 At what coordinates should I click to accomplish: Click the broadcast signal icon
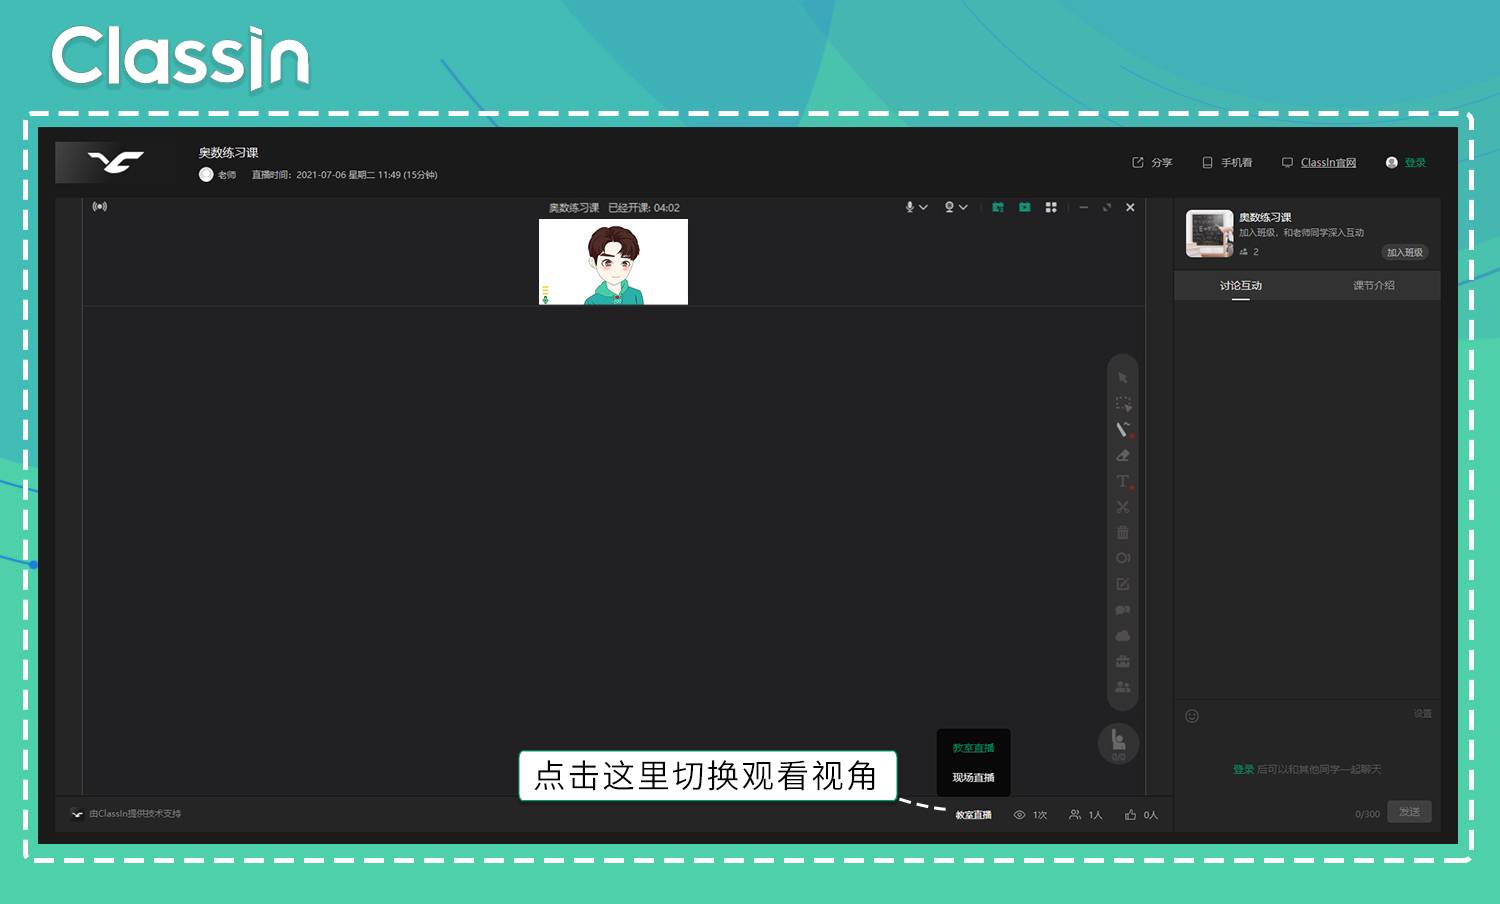100,206
